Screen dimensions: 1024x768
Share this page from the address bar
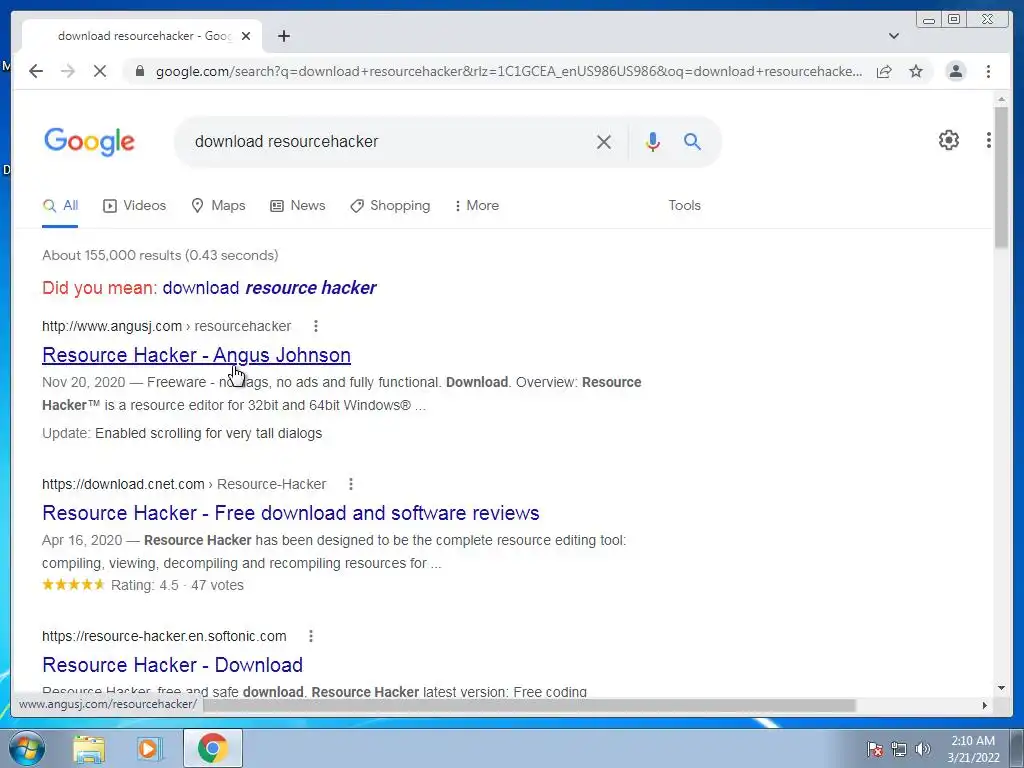(x=884, y=71)
